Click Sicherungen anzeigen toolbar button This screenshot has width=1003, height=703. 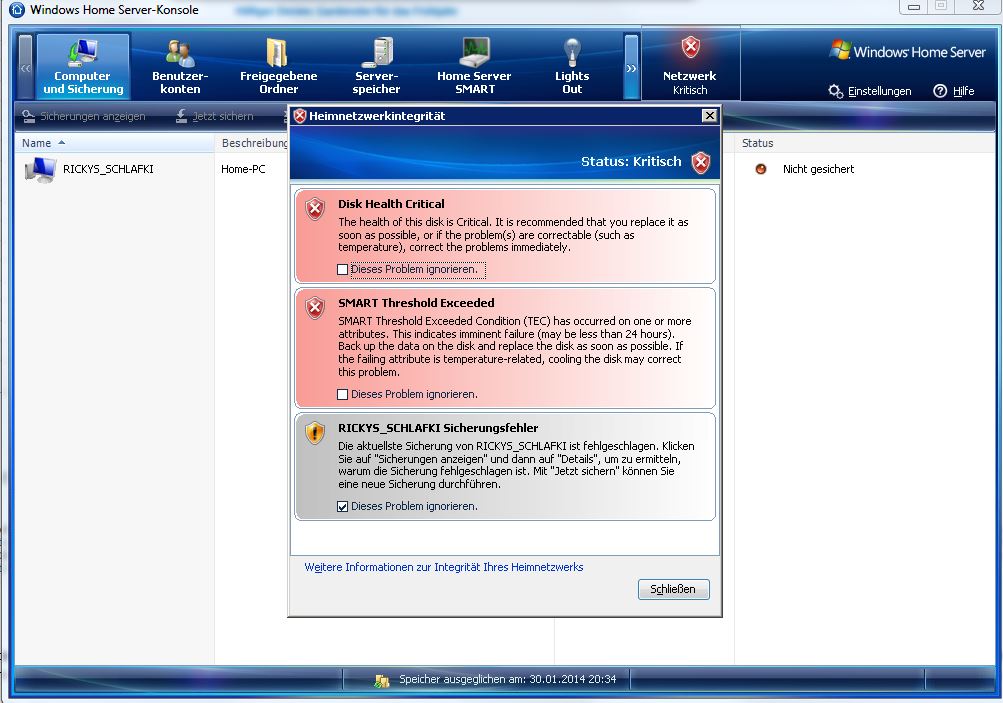pos(84,116)
